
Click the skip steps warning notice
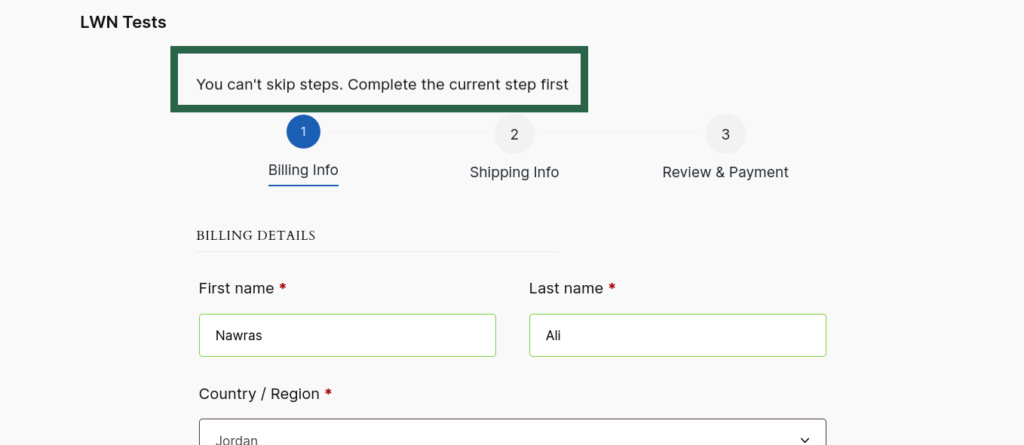tap(381, 84)
